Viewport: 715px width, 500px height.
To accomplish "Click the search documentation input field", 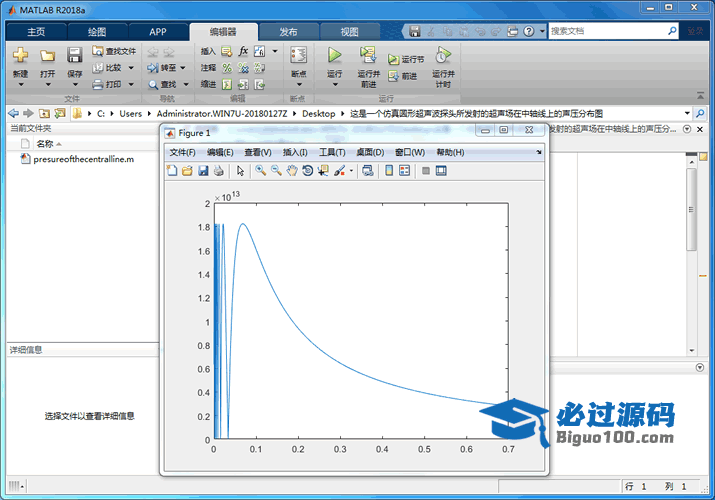I will coord(608,31).
